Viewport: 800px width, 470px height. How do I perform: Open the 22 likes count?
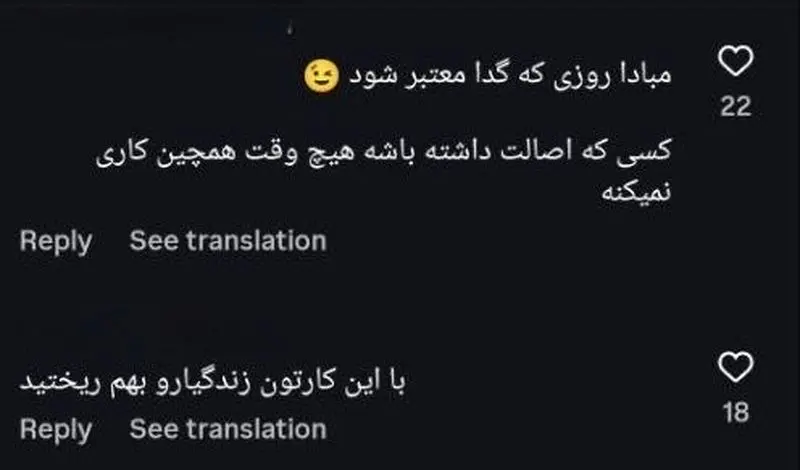click(736, 107)
